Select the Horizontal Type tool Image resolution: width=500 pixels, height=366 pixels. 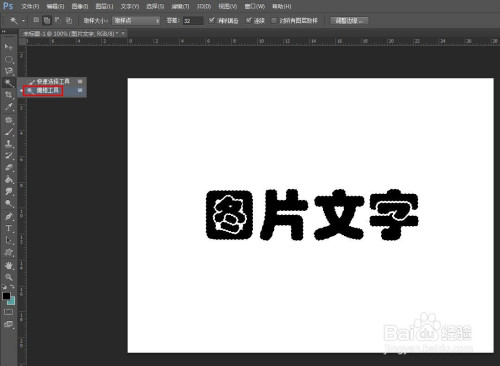9,228
